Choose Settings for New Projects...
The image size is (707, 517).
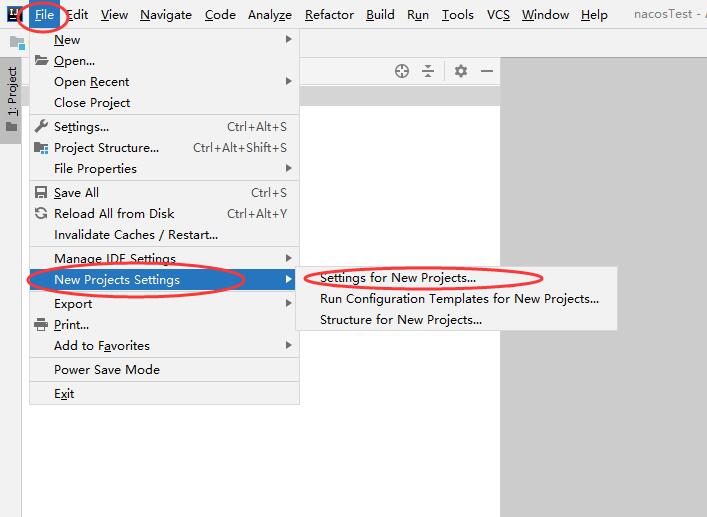click(x=456, y=278)
